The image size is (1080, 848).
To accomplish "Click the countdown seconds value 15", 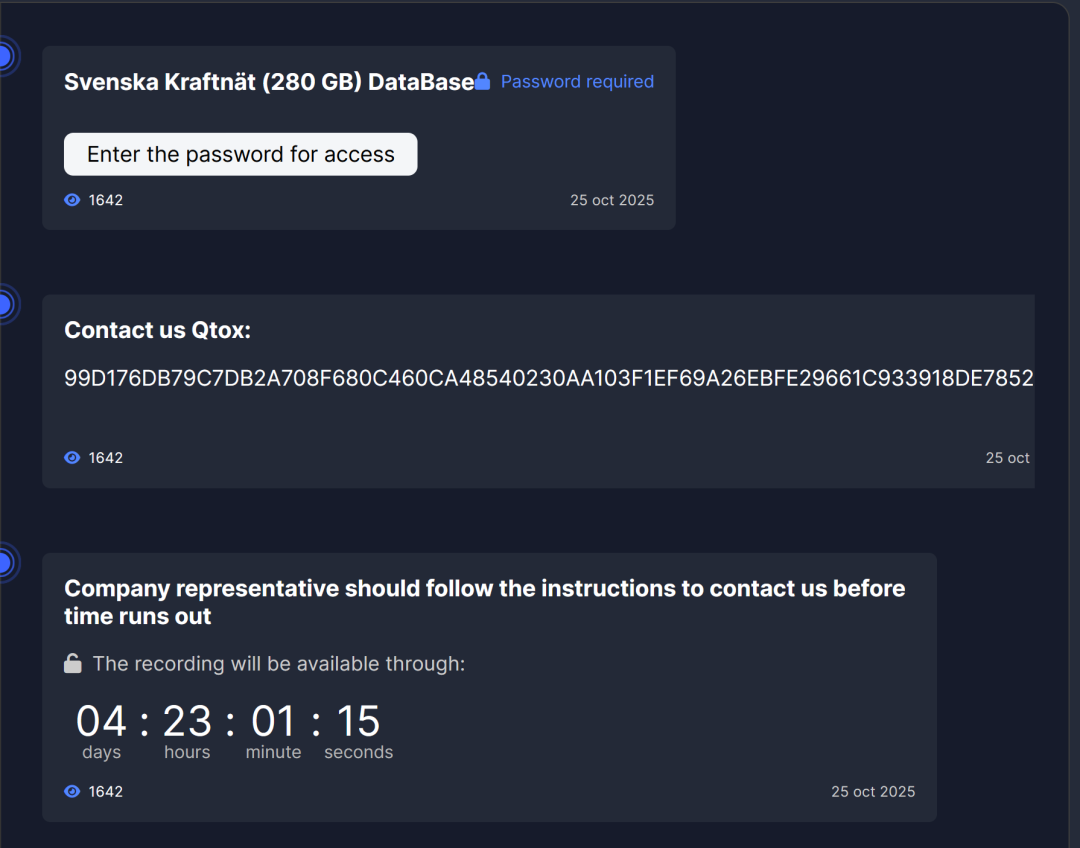I will (358, 722).
